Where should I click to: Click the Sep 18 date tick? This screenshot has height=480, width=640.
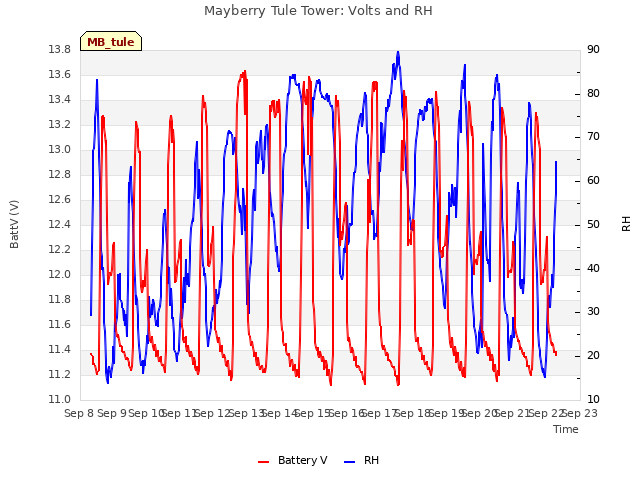coord(413,413)
